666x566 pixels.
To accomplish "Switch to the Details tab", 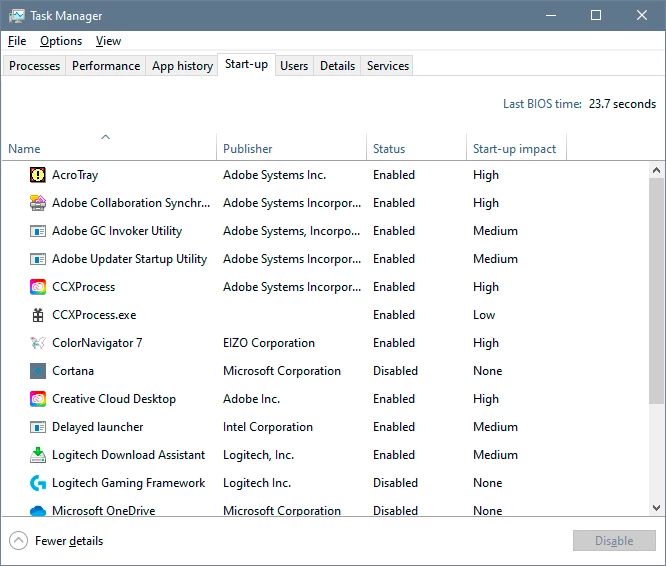I will coord(337,66).
